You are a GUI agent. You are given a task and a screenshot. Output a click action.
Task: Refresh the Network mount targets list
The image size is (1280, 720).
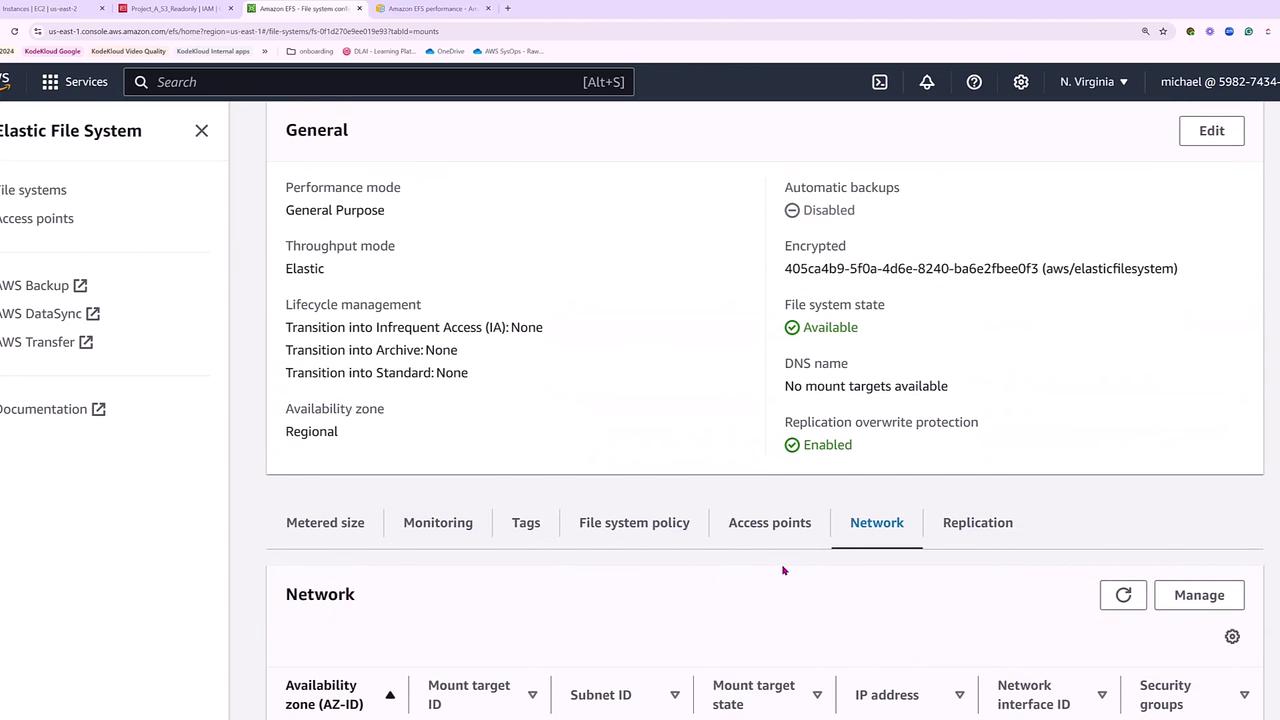[x=1123, y=595]
